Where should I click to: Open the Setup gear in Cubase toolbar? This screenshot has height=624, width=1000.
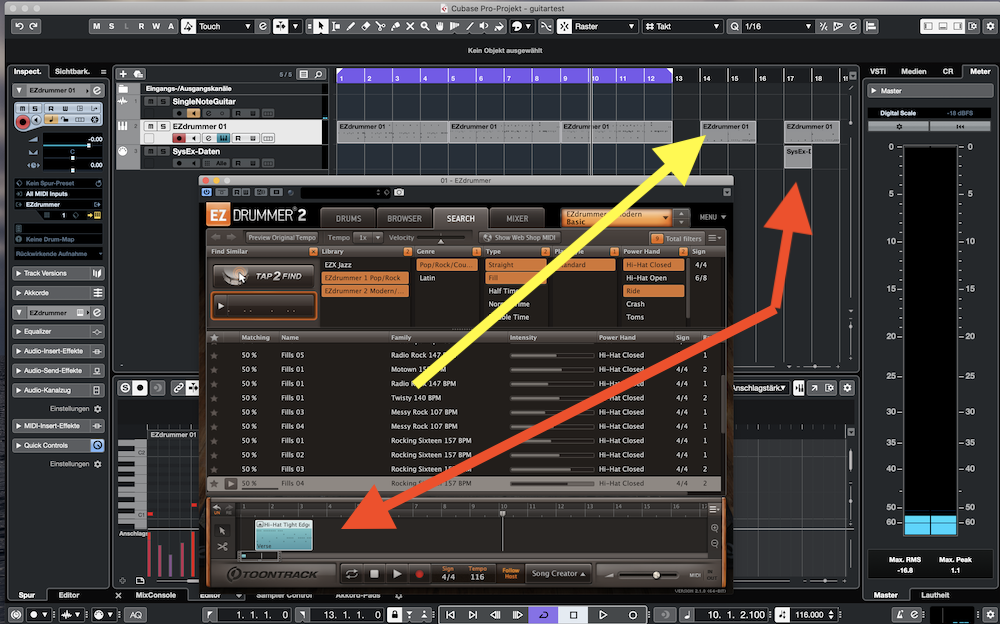pyautogui.click(x=990, y=26)
